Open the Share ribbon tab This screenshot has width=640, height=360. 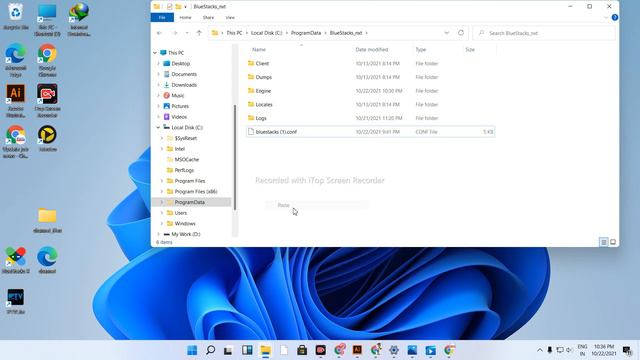pyautogui.click(x=208, y=18)
